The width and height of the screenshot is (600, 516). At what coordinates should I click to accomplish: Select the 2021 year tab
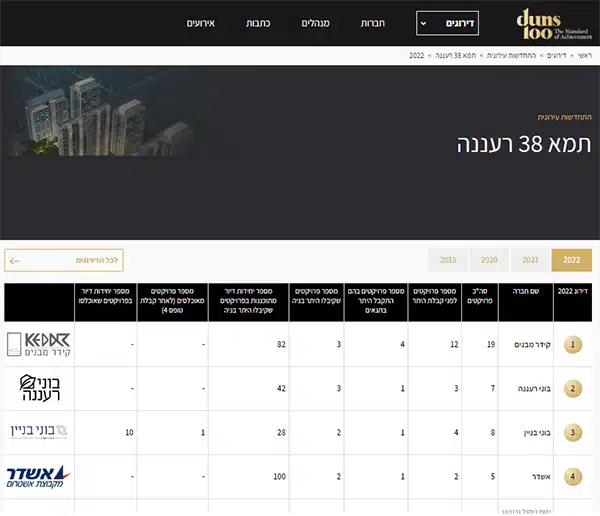coord(530,260)
